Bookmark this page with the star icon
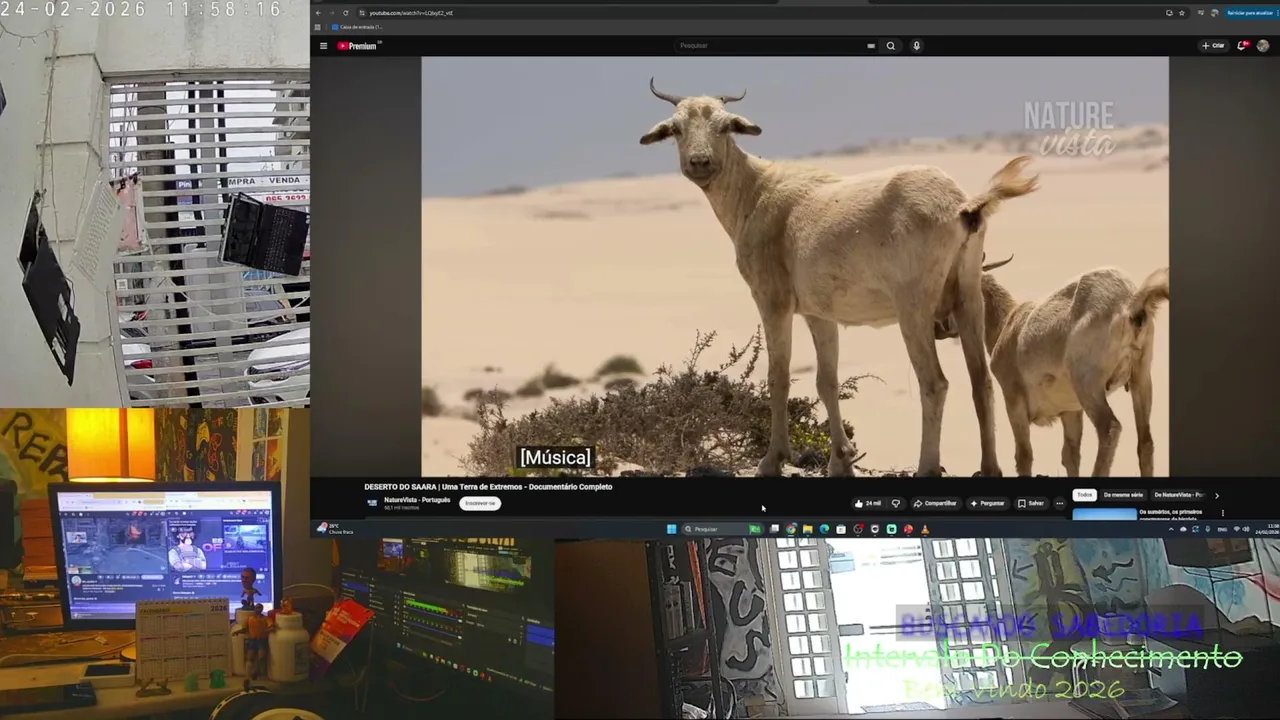1280x720 pixels. point(1182,13)
